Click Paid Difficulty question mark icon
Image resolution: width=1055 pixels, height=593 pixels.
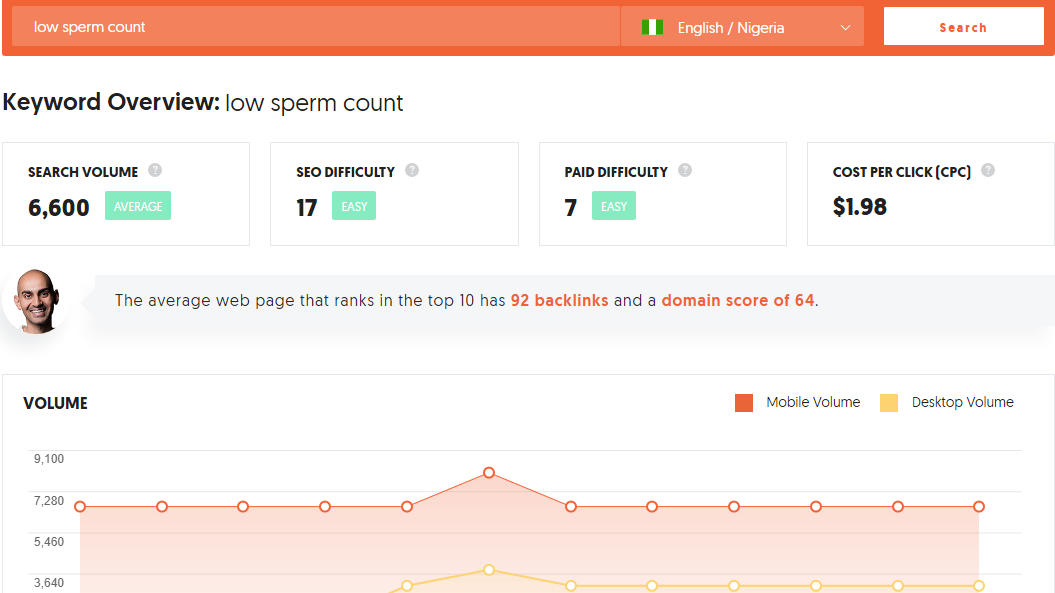click(685, 170)
